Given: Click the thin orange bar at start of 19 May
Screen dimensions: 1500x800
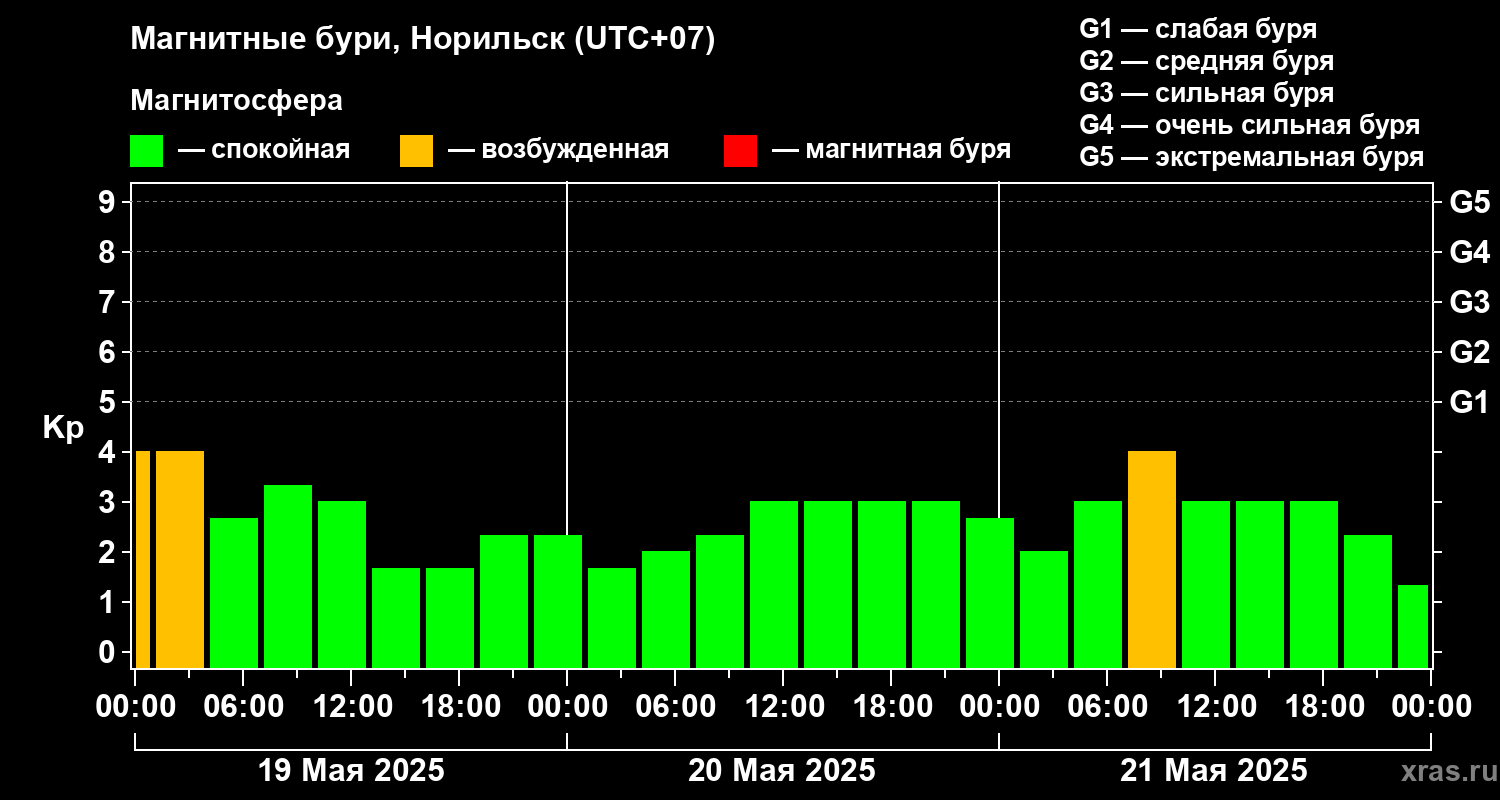Looking at the screenshot, I should (142, 559).
